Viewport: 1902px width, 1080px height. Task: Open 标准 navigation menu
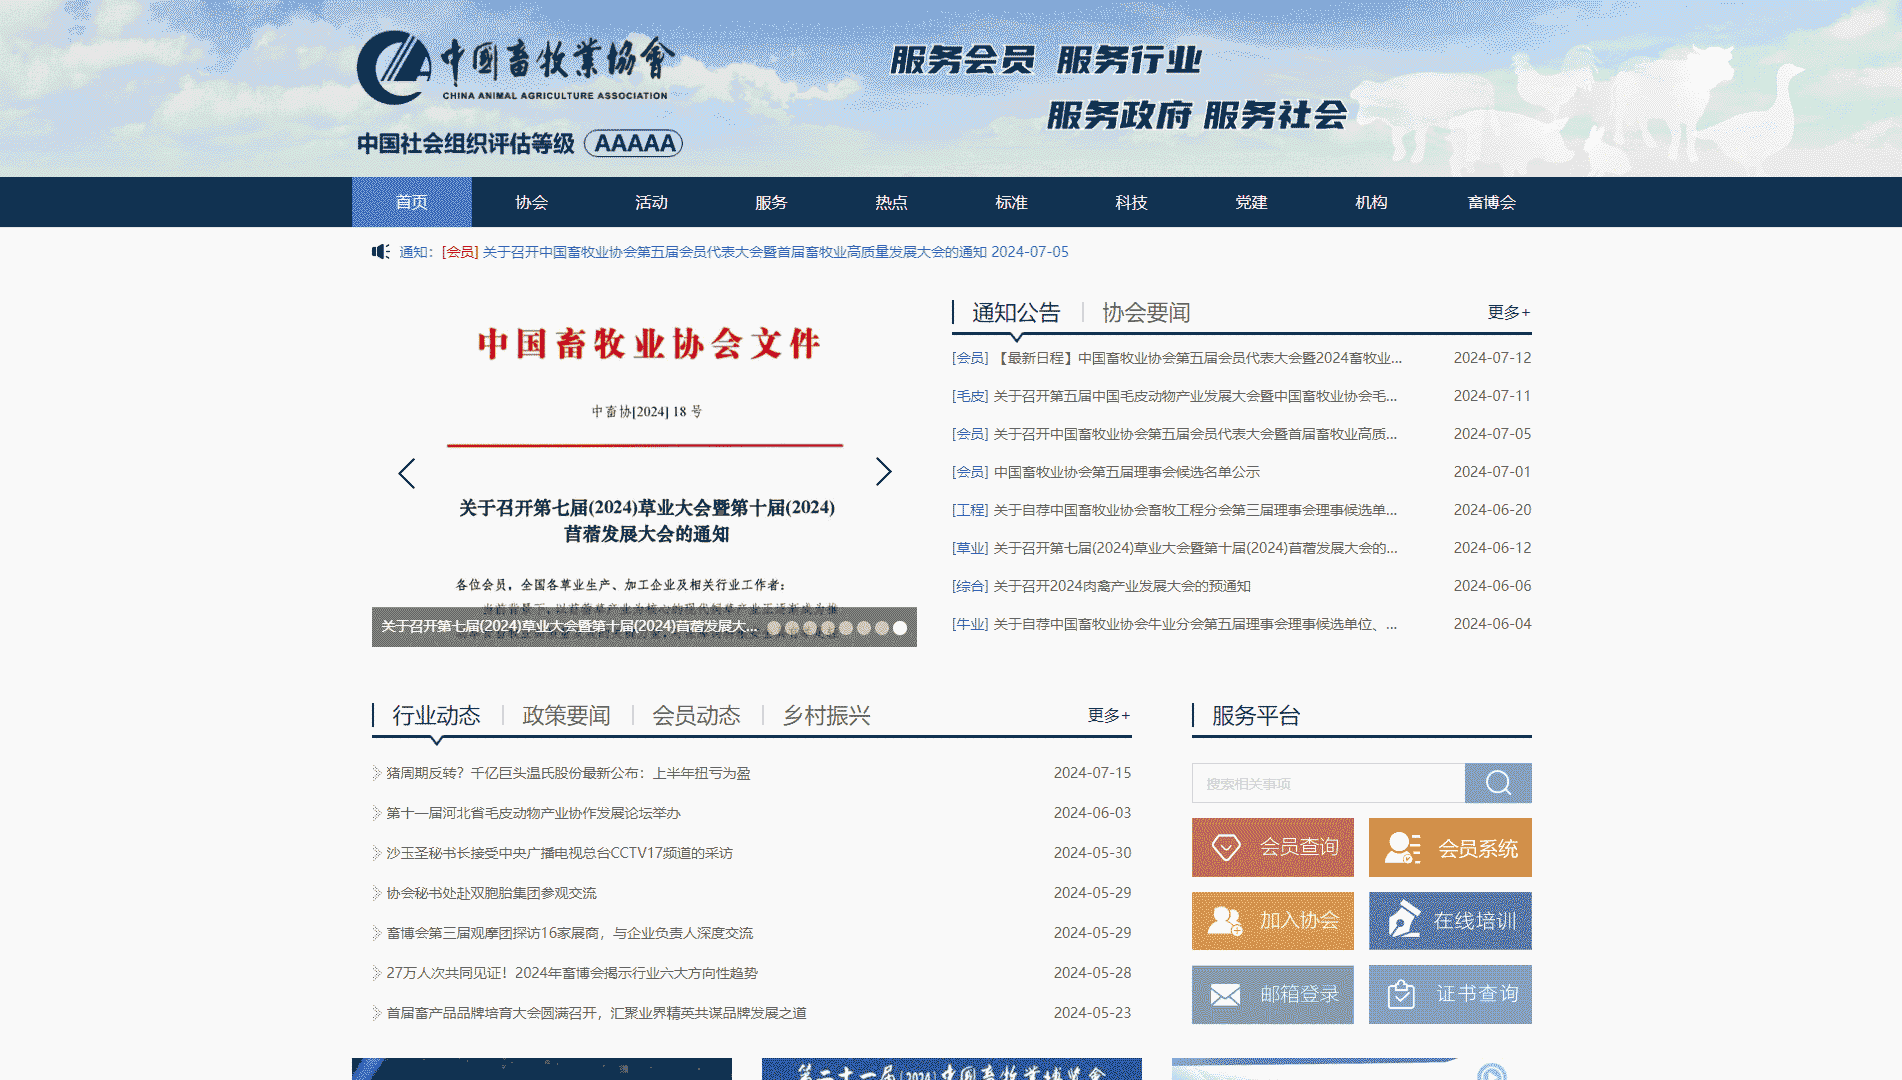(1012, 202)
